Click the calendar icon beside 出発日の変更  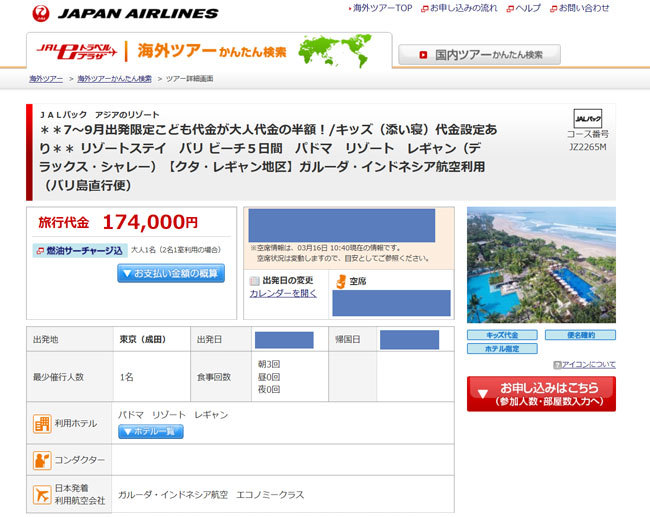pyautogui.click(x=254, y=281)
